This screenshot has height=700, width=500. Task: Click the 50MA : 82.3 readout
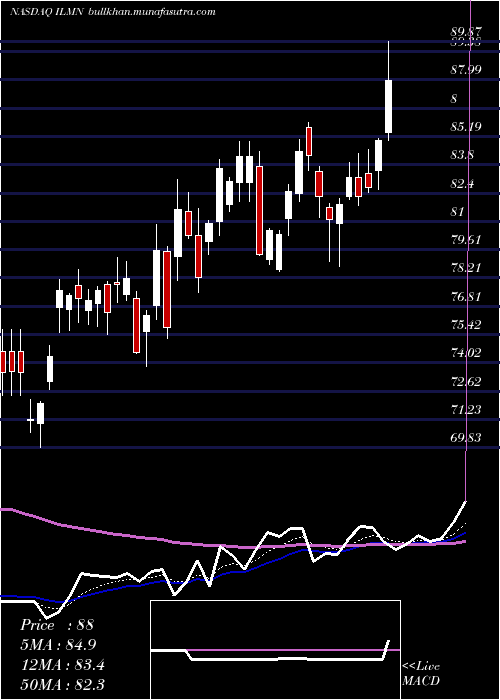pos(62,685)
